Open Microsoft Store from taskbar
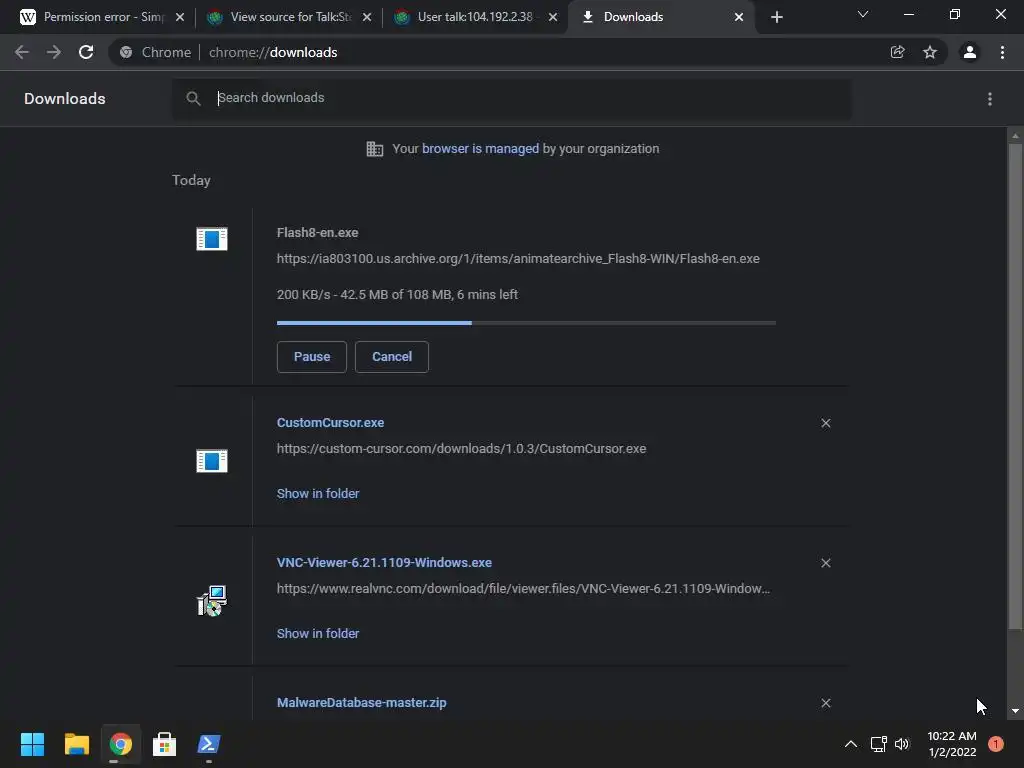This screenshot has width=1024, height=768. click(x=164, y=744)
